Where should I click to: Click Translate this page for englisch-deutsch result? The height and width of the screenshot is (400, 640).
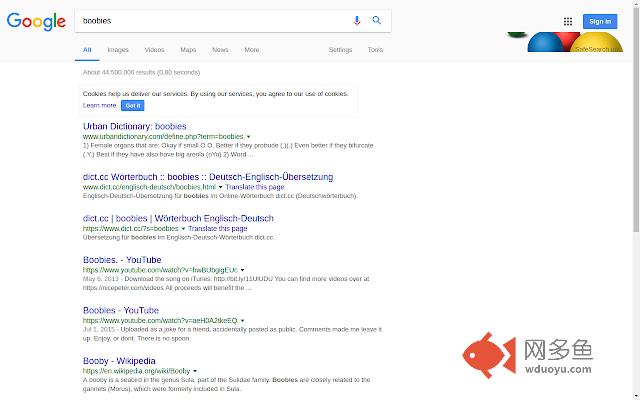tap(255, 187)
